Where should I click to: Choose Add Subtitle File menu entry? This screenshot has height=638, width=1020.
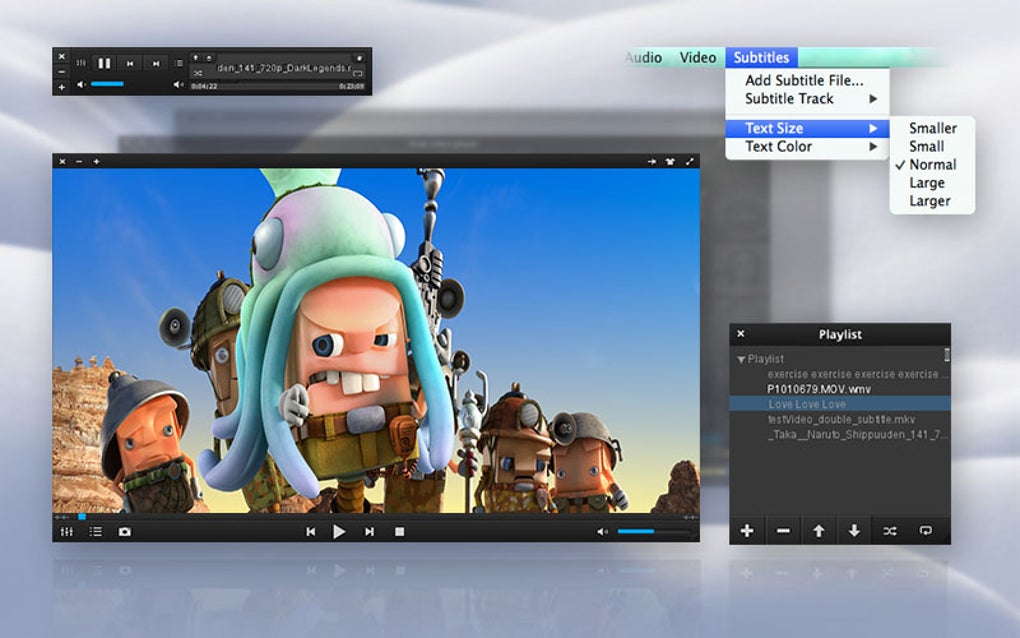[804, 81]
